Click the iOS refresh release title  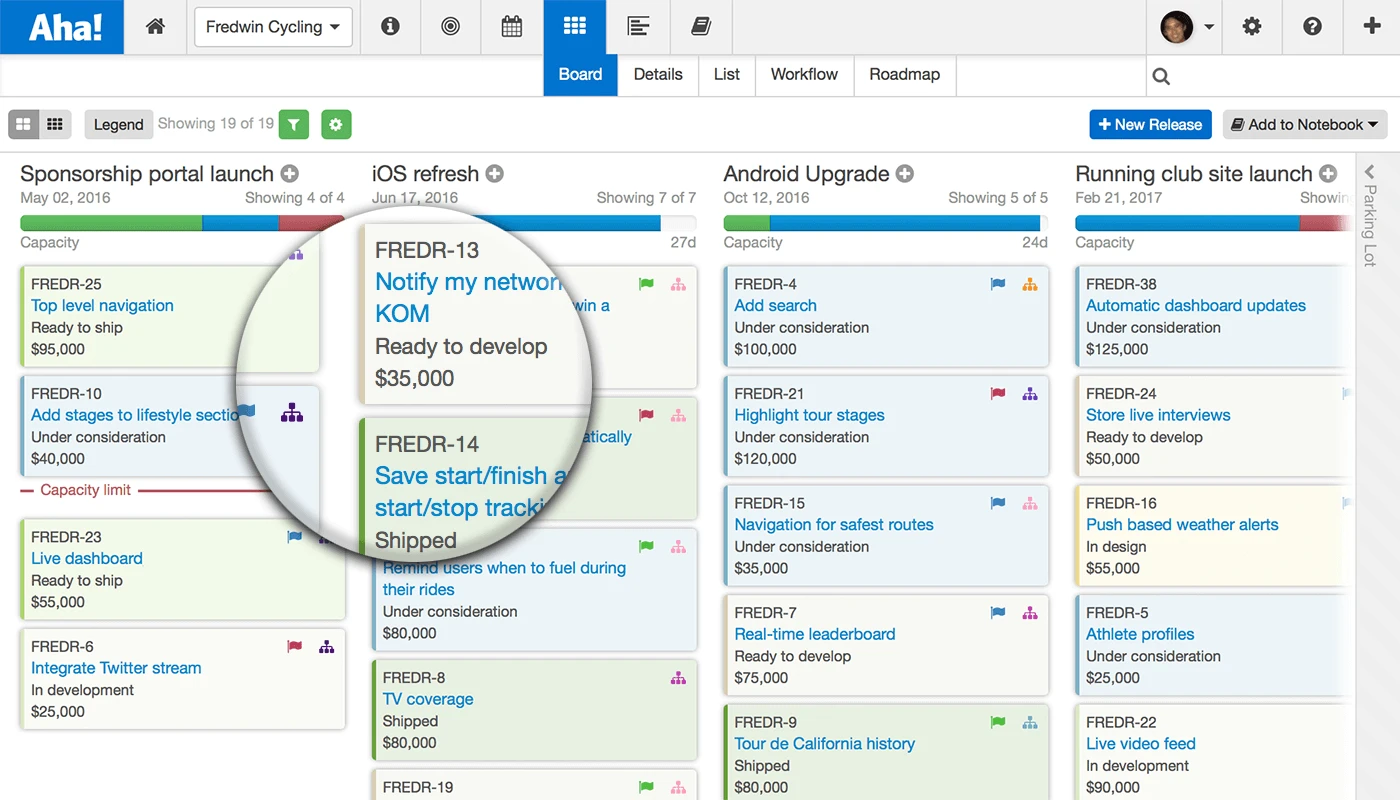click(425, 174)
